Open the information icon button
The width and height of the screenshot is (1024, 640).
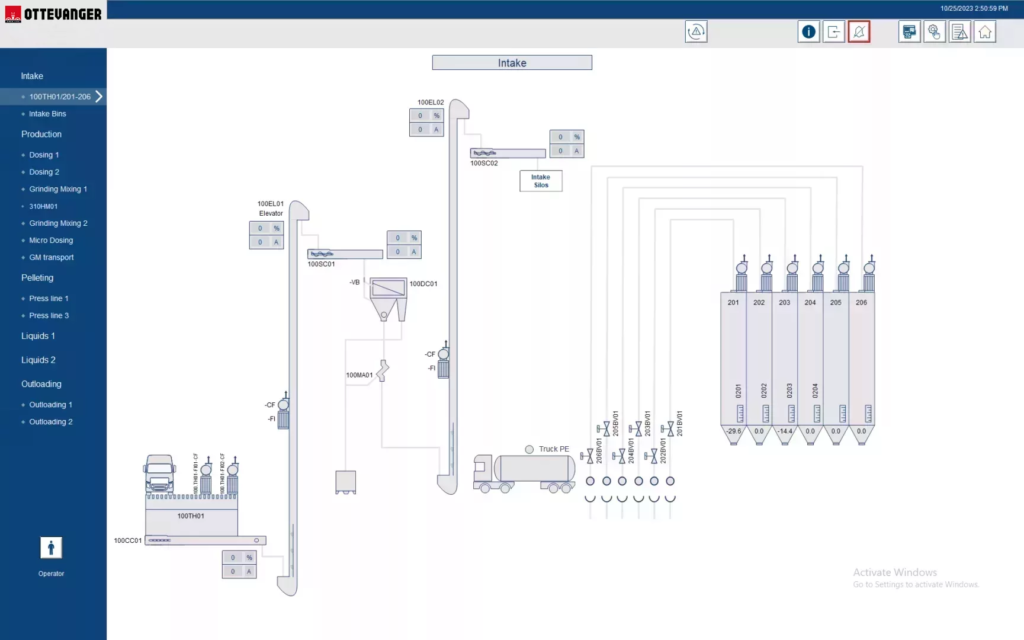(808, 32)
